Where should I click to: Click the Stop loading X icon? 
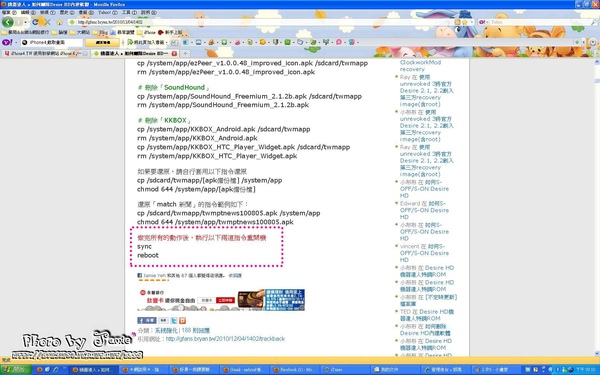coord(47,23)
